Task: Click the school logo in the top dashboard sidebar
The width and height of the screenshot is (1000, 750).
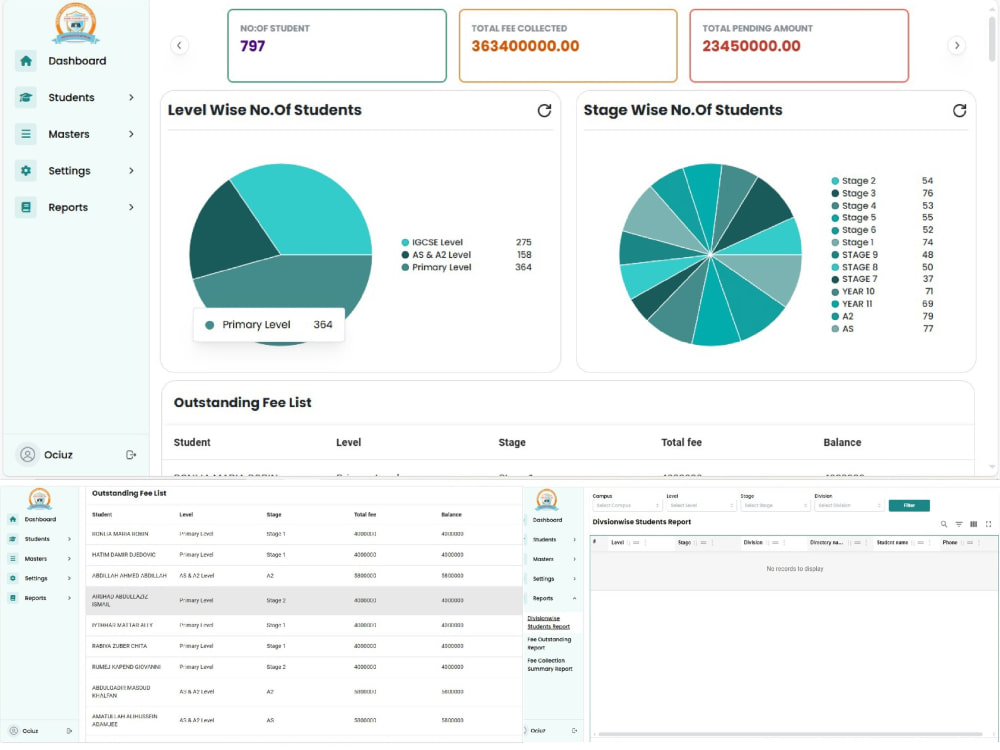Action: tap(75, 23)
